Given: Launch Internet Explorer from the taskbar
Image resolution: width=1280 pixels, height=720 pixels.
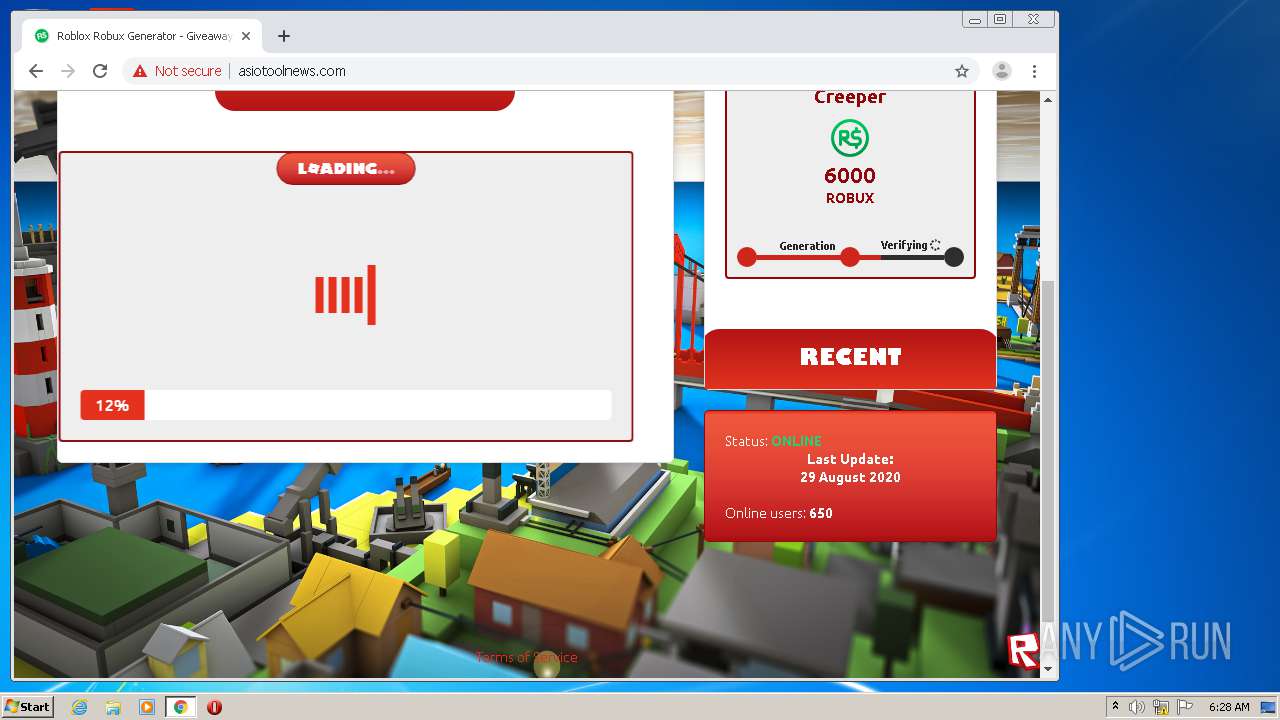Looking at the screenshot, I should pos(79,707).
